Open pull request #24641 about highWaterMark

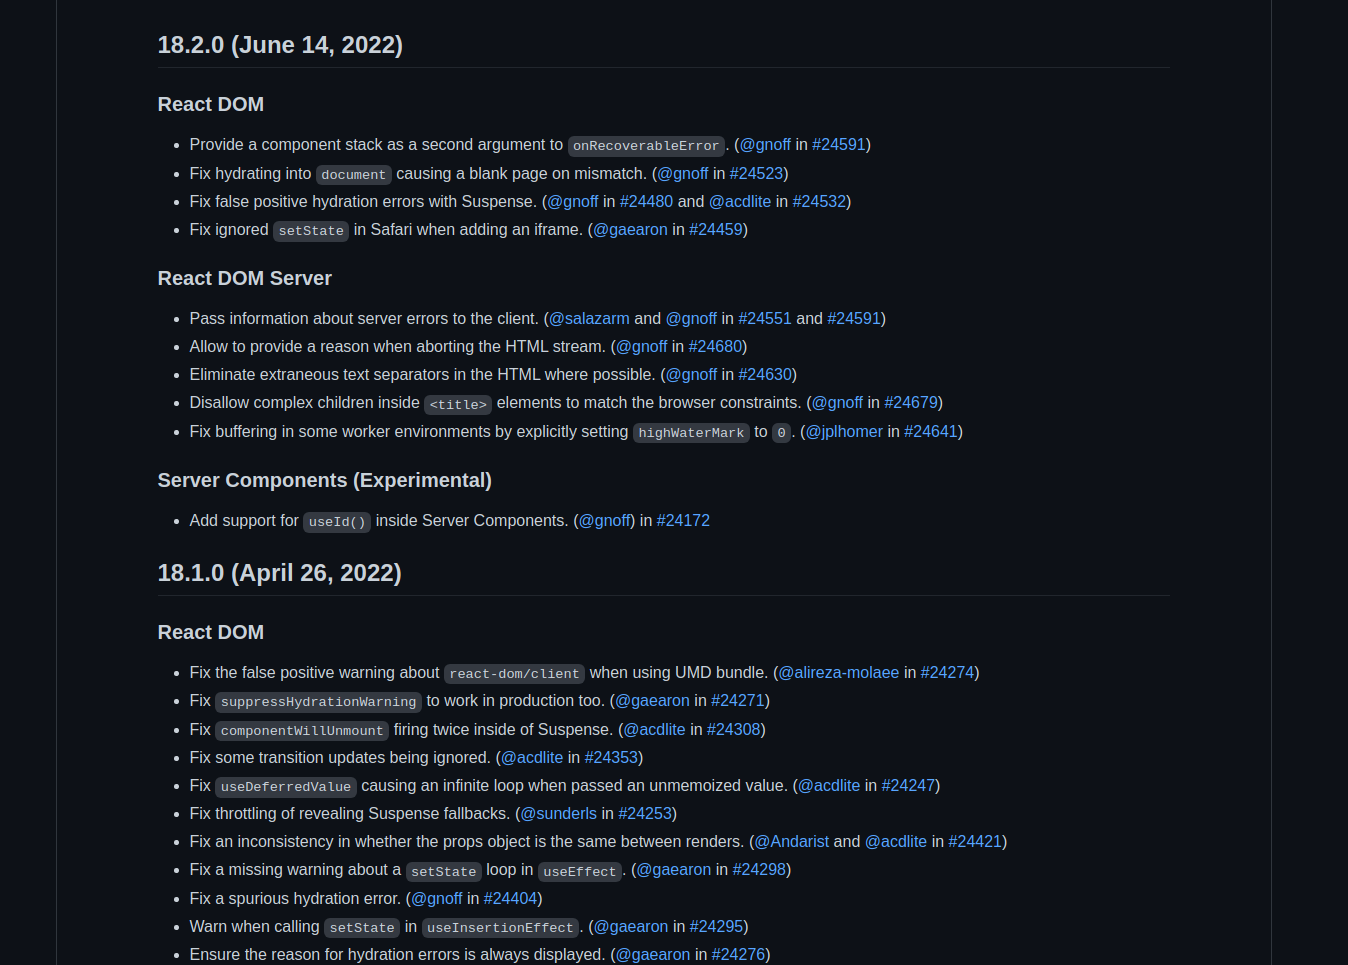pyautogui.click(x=931, y=431)
